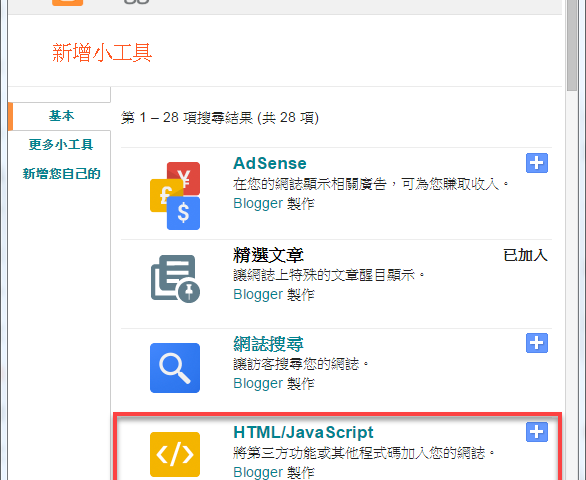Image resolution: width=586 pixels, height=480 pixels.
Task: Click the vertical scrollbar thumb
Action: pyautogui.click(x=572, y=45)
